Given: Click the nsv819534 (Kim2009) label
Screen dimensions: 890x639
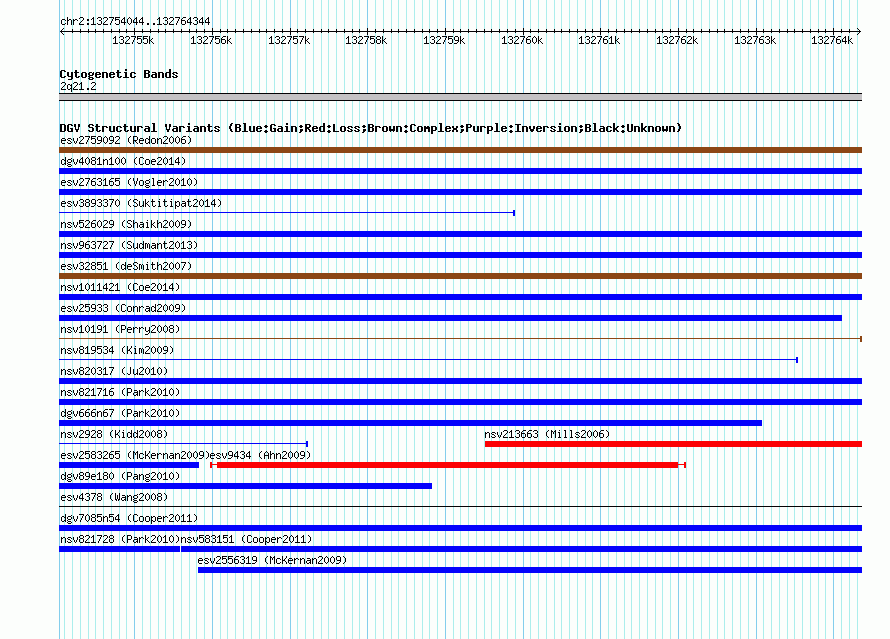Looking at the screenshot, I should coord(117,350).
